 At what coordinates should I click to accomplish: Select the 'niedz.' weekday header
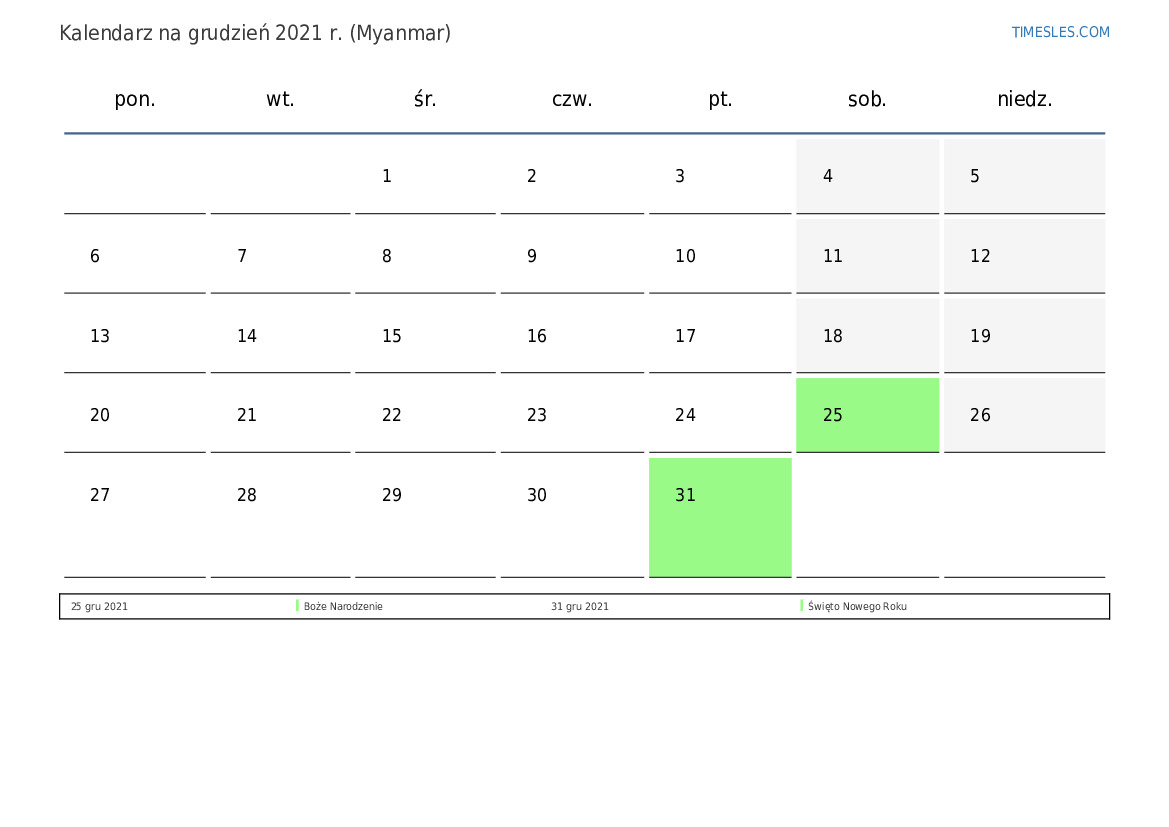[1024, 99]
